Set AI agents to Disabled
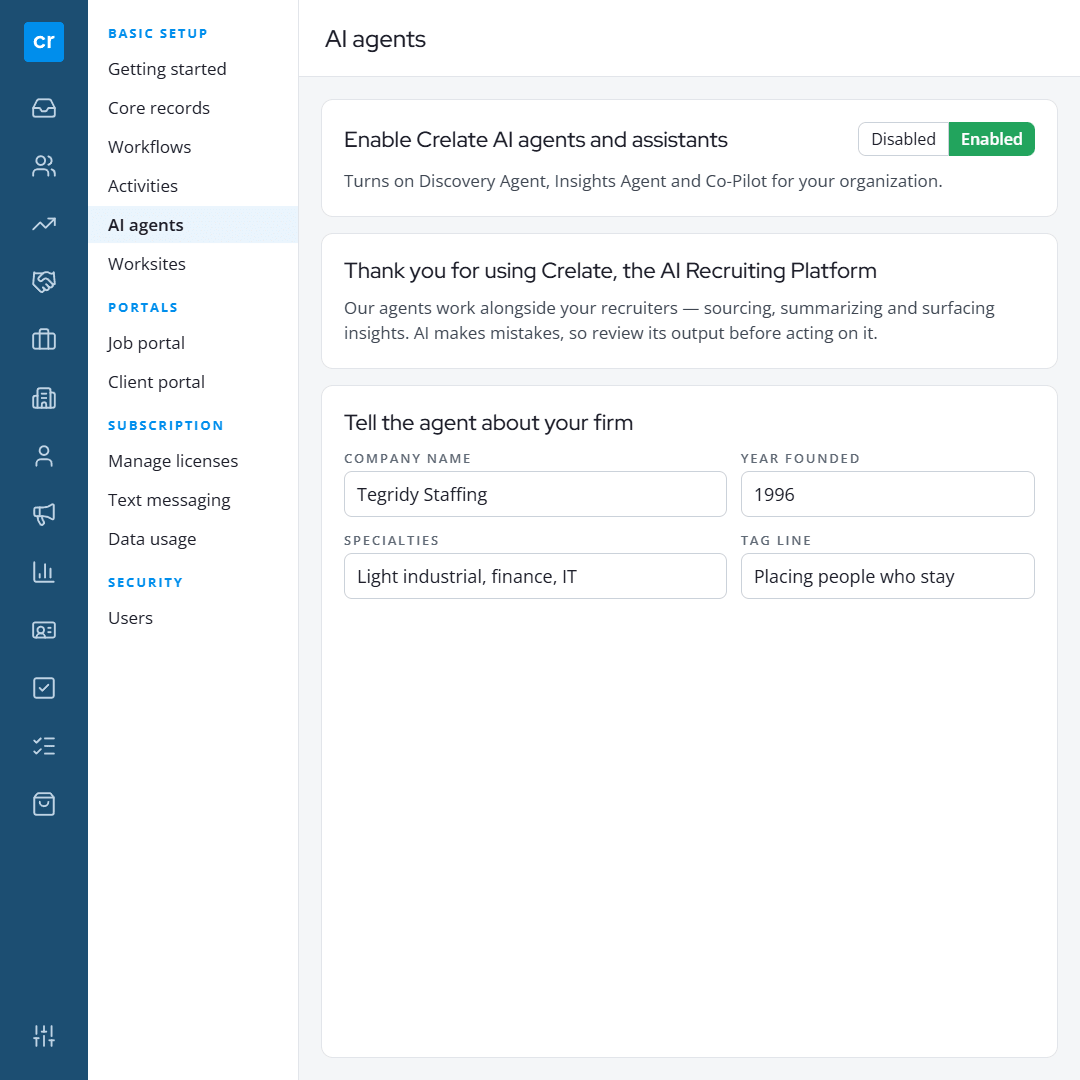Screen dimensions: 1080x1080 903,139
